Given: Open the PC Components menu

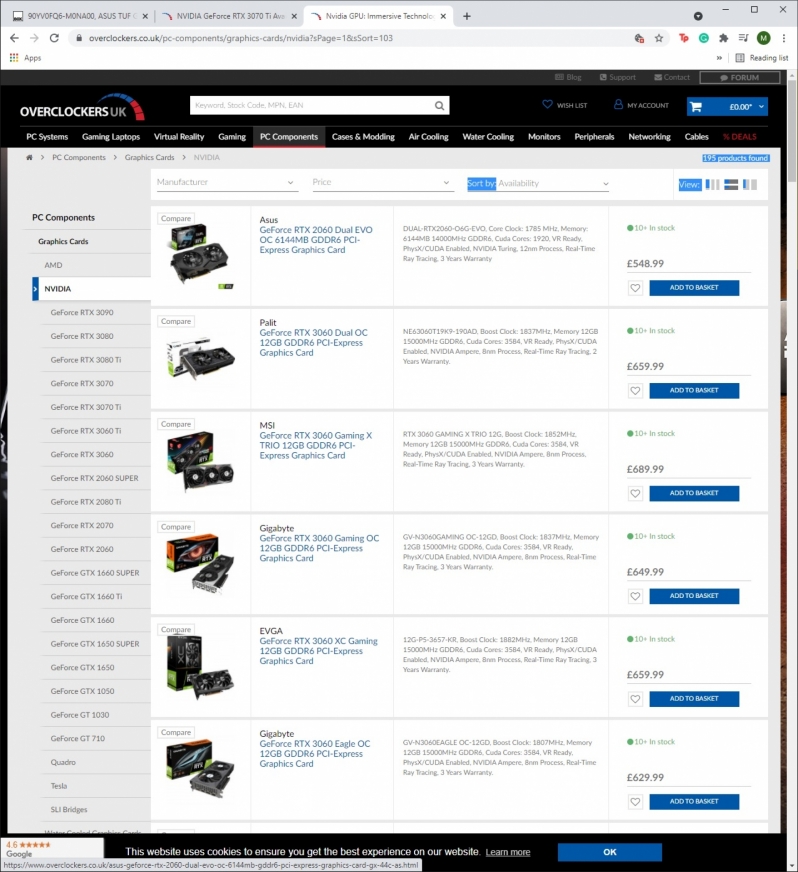Looking at the screenshot, I should tap(289, 137).
